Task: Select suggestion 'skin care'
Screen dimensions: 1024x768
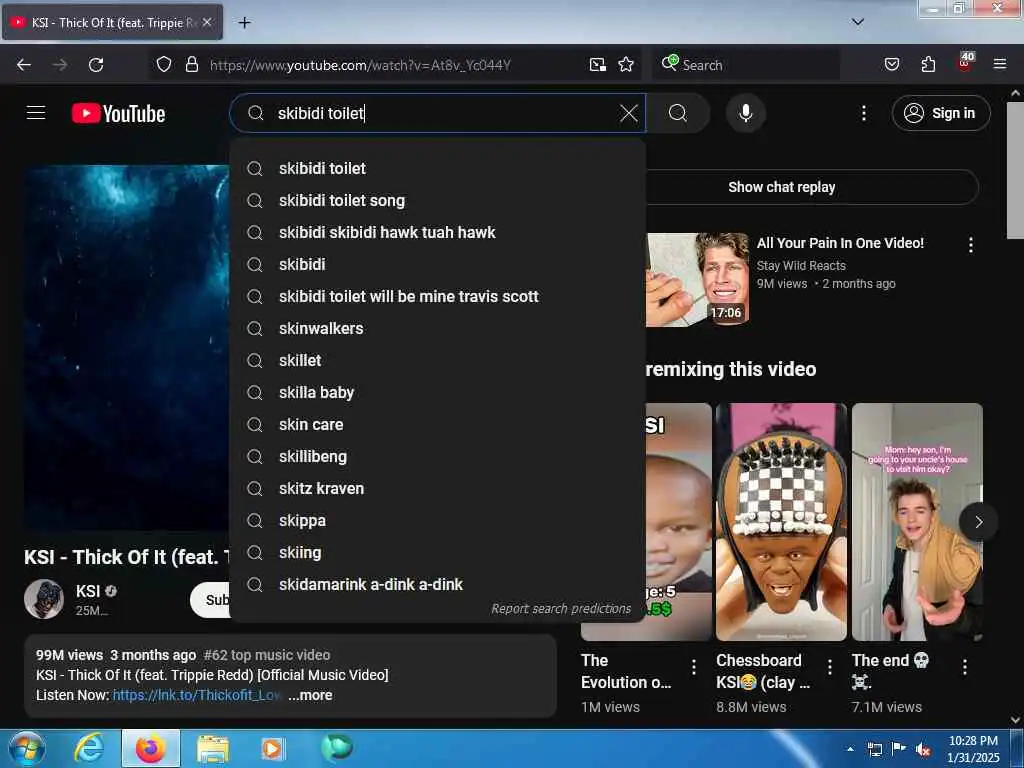Action: click(438, 424)
